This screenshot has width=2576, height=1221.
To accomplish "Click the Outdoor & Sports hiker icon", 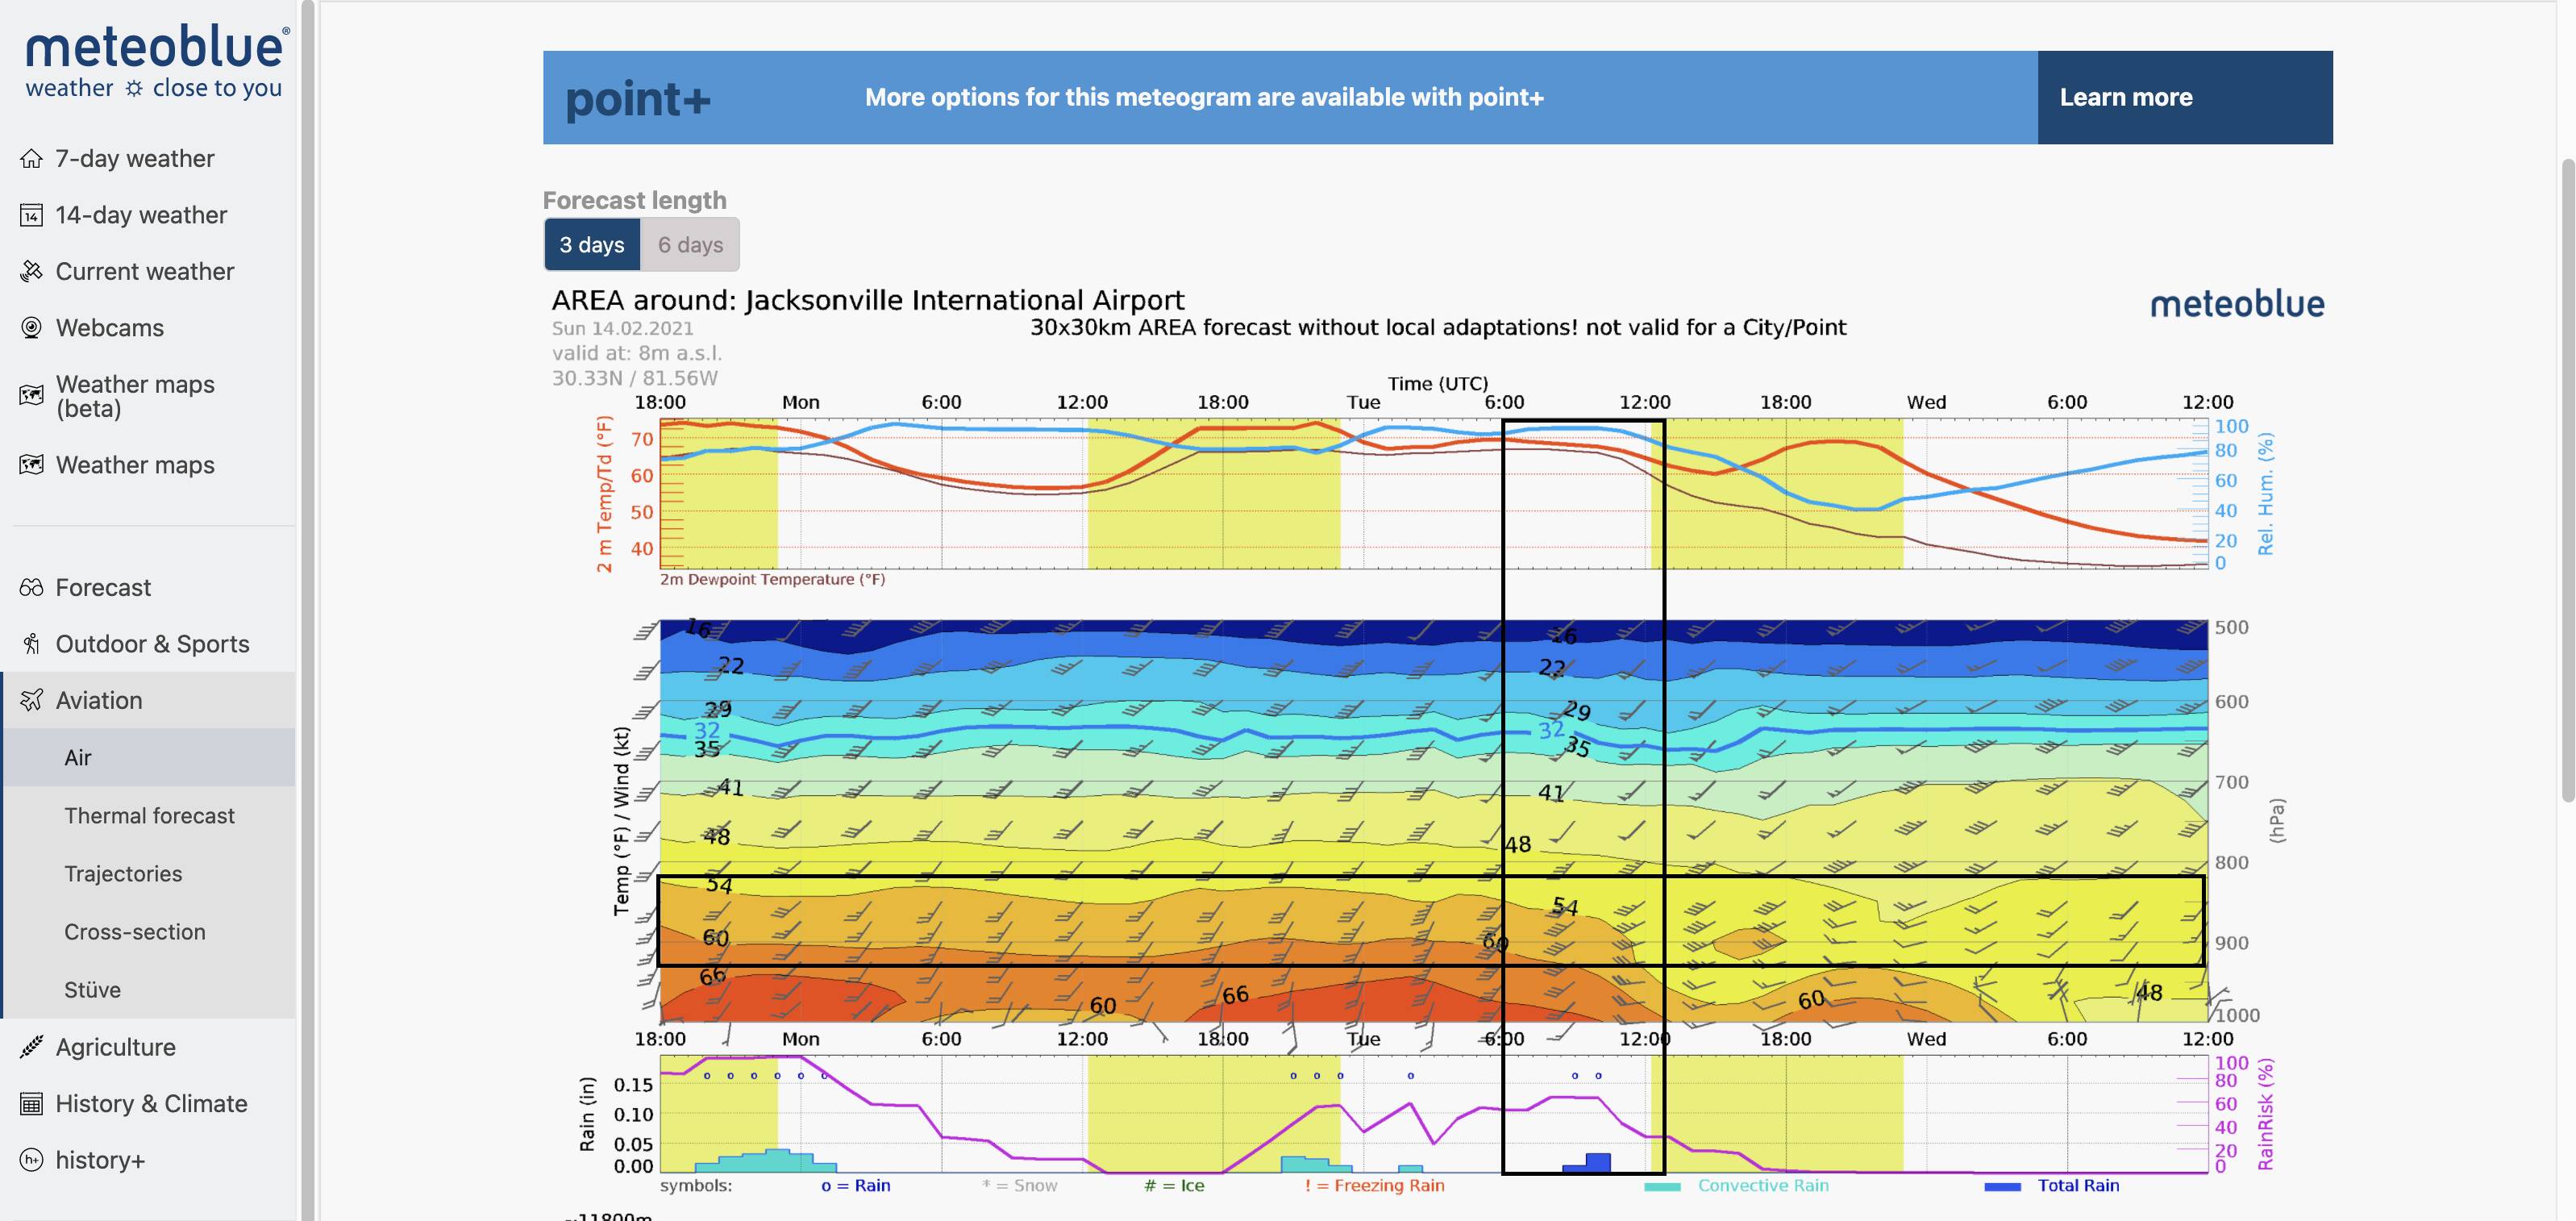I will [x=31, y=644].
